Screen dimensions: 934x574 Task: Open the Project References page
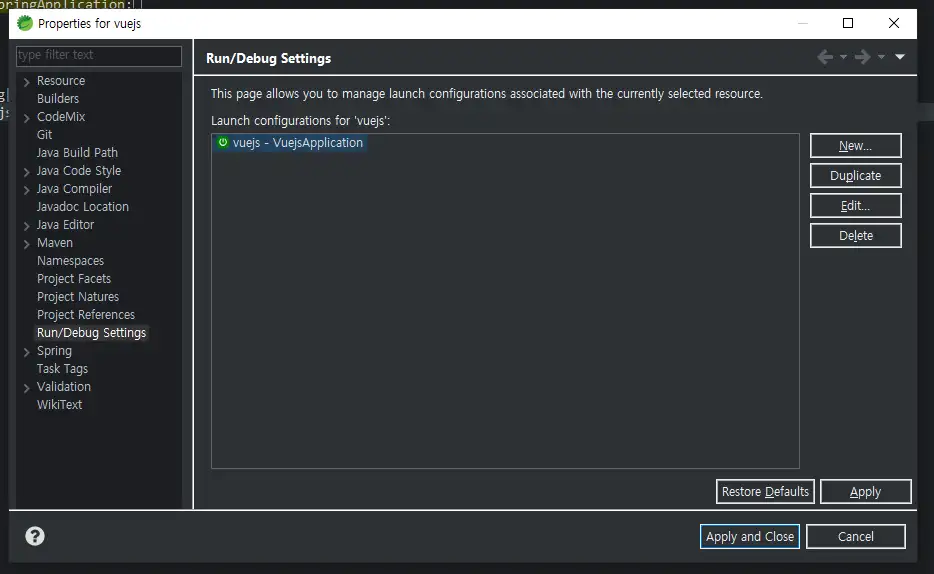point(86,314)
